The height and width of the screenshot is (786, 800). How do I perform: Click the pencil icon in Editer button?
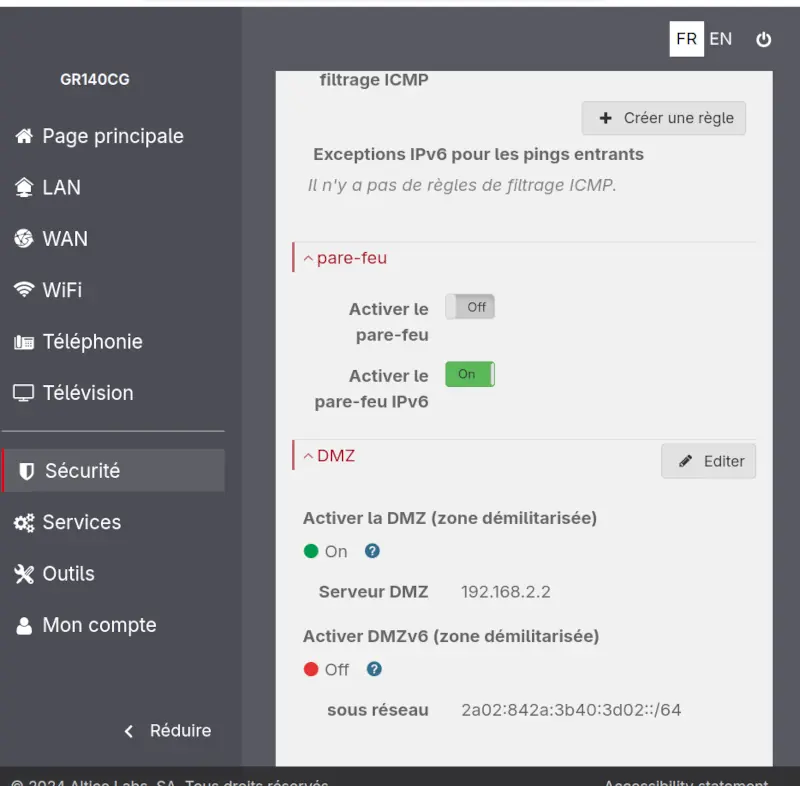685,461
